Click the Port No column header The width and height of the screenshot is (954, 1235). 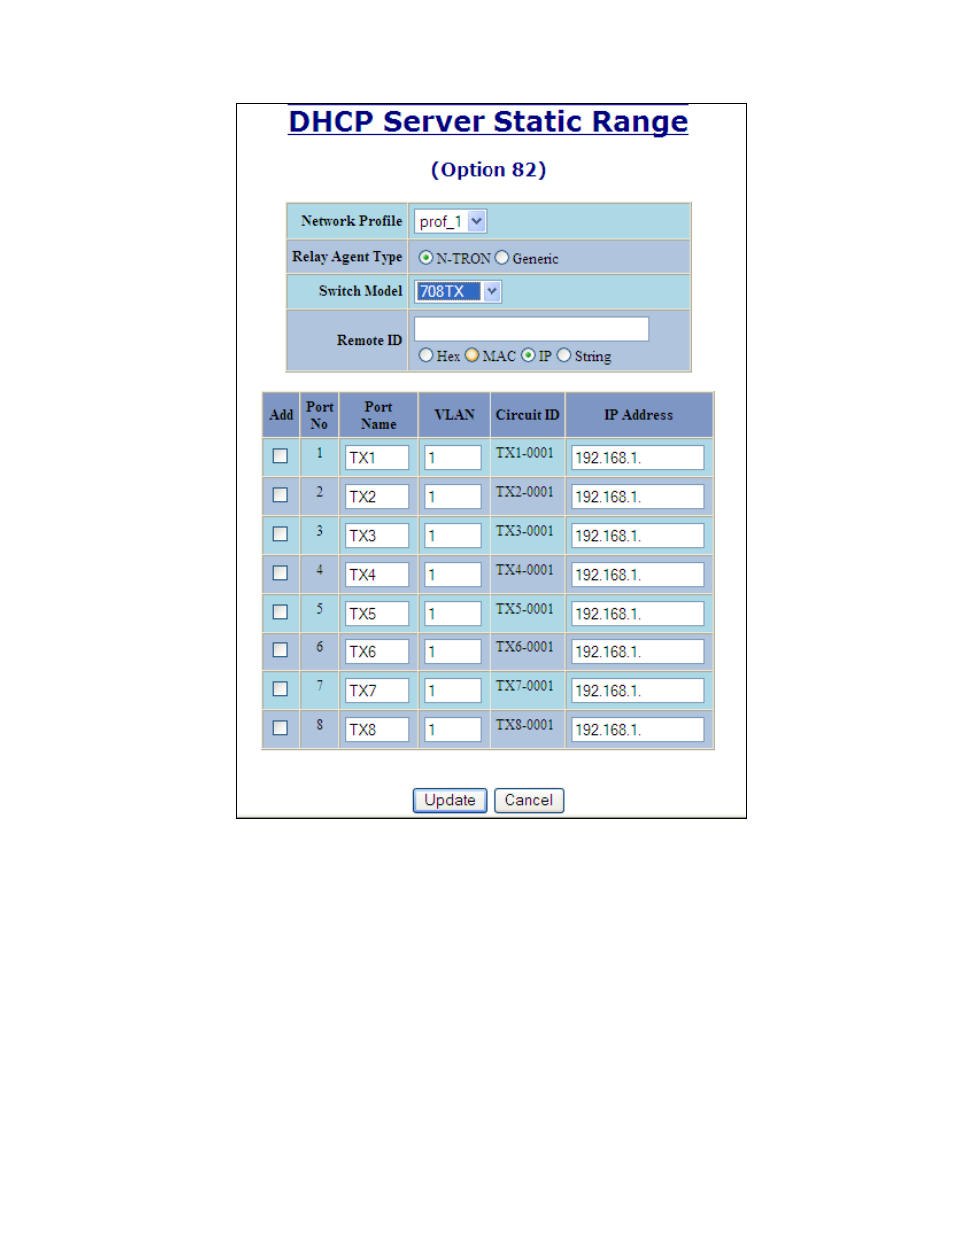pyautogui.click(x=320, y=415)
